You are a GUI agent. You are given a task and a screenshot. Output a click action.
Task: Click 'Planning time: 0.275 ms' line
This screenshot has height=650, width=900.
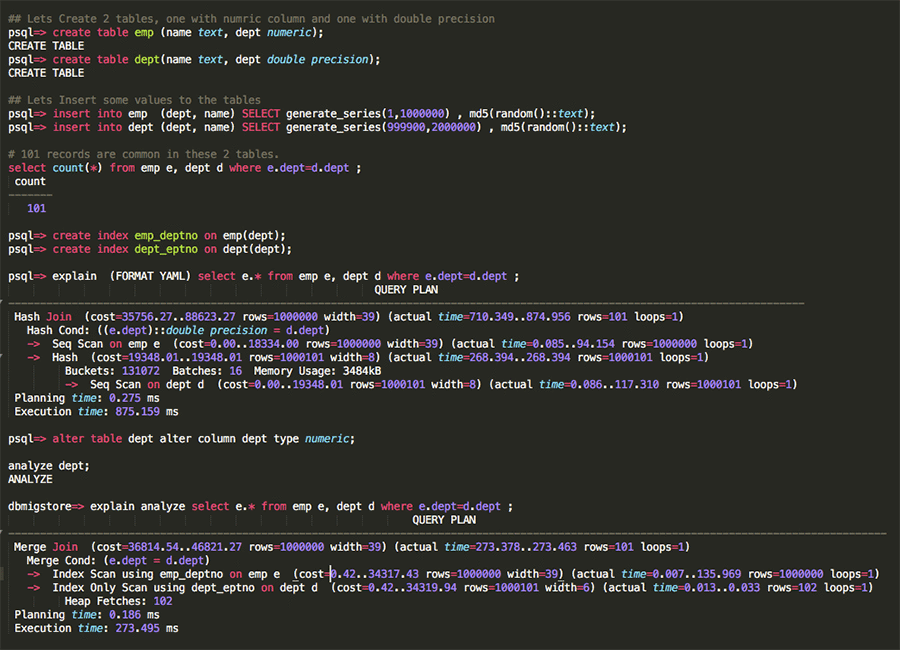87,398
